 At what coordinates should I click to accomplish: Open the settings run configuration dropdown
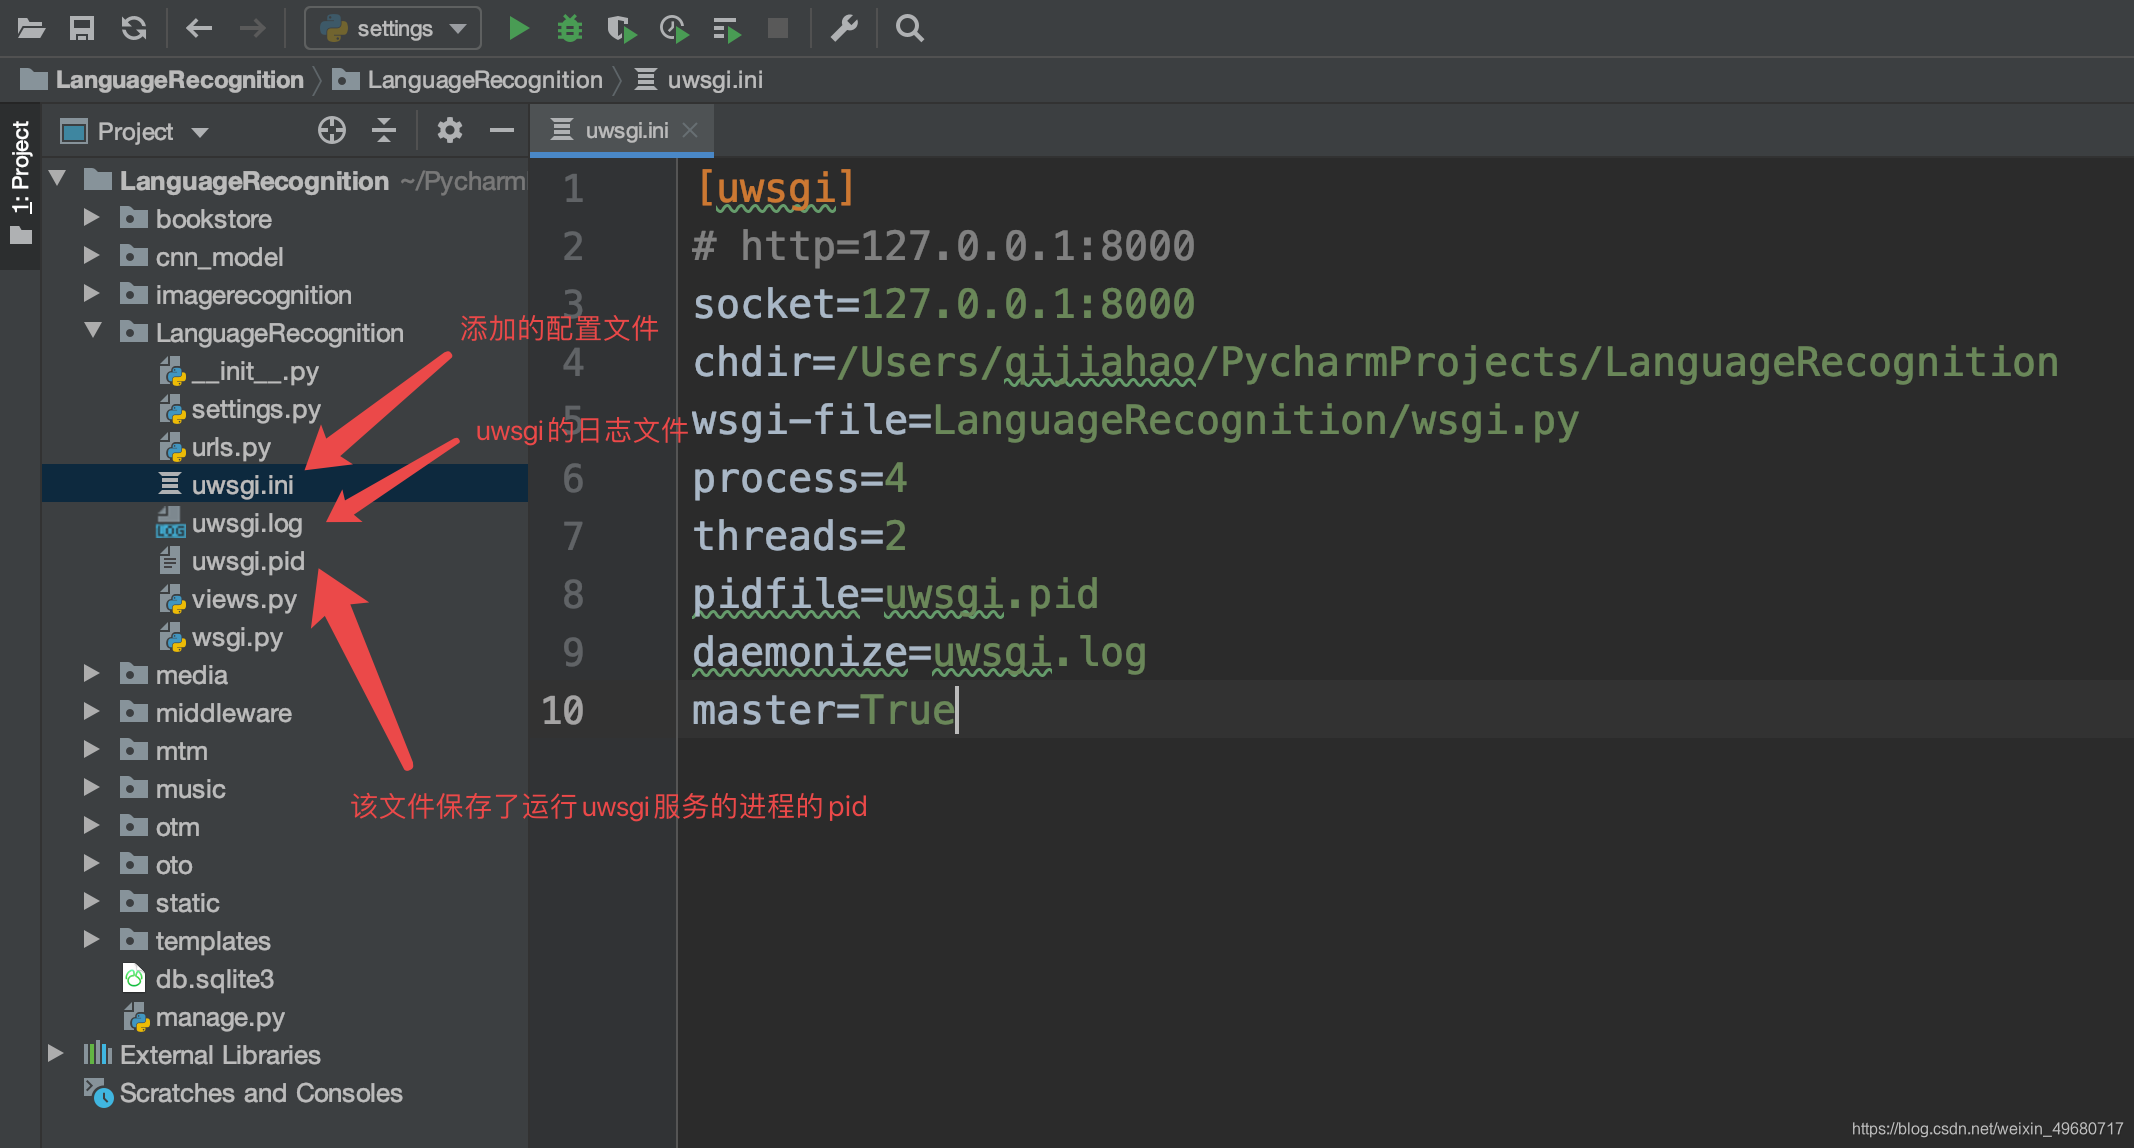click(393, 28)
